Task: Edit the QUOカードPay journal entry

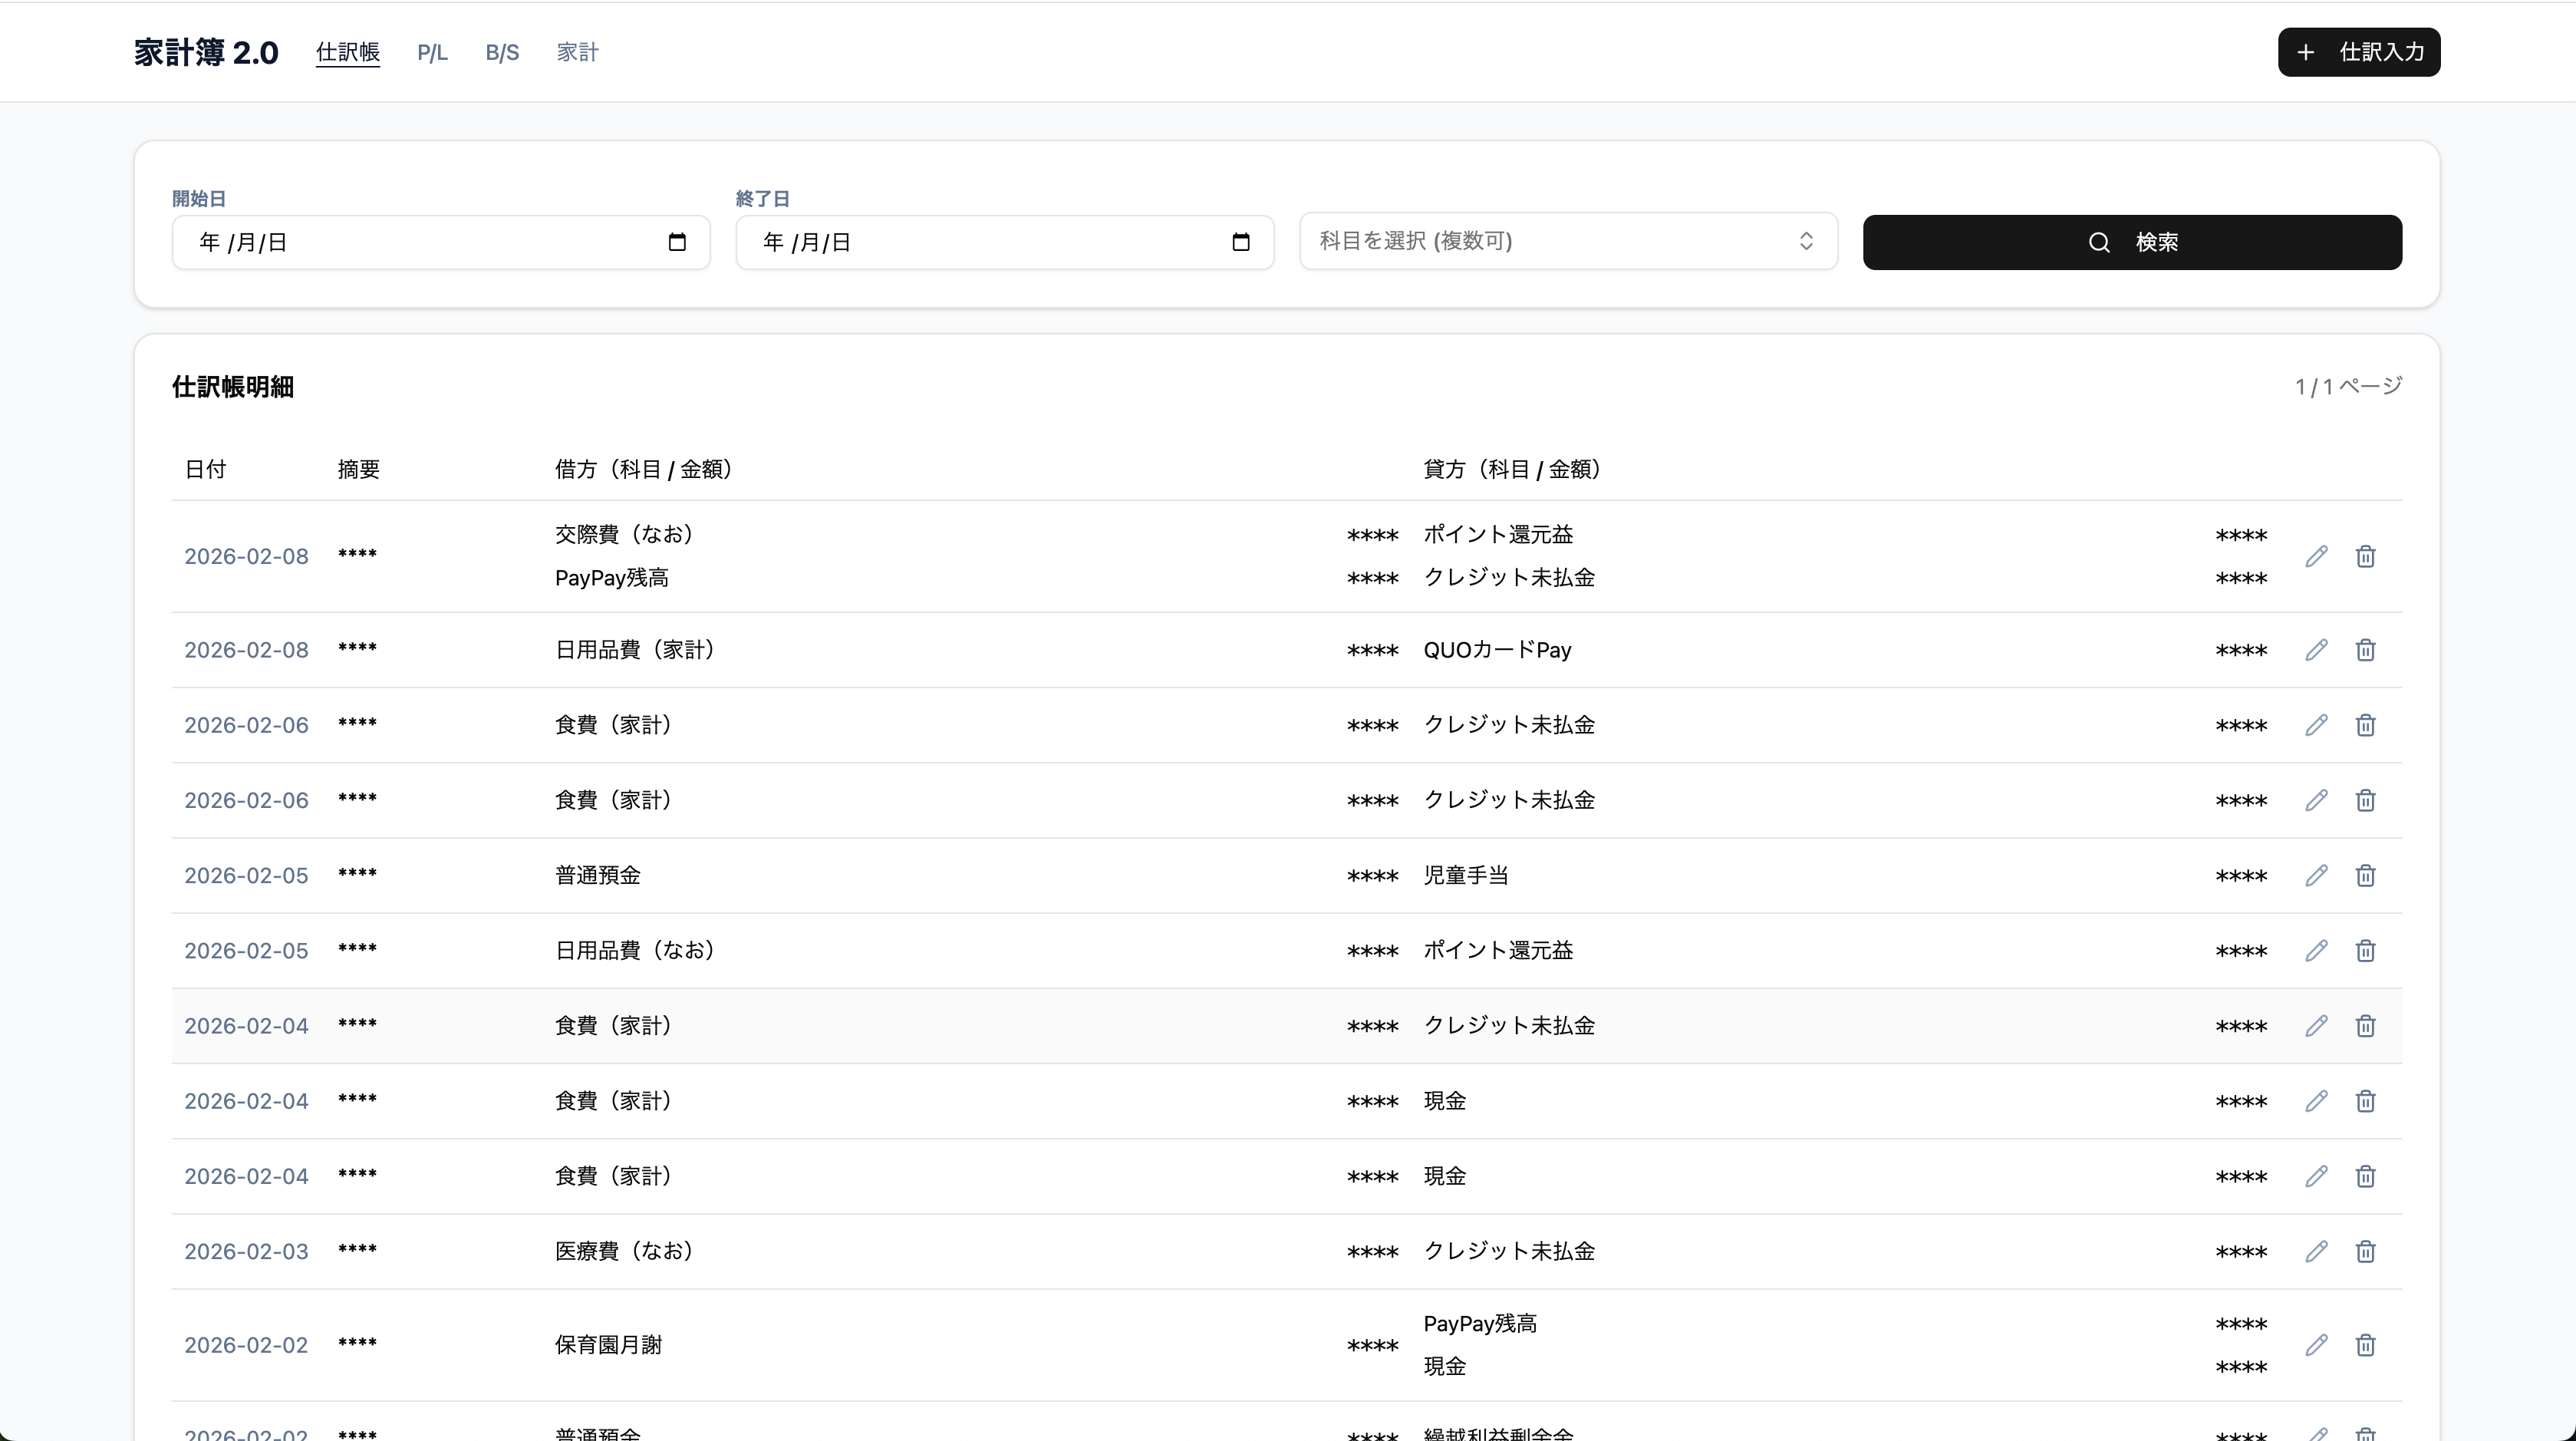Action: click(x=2316, y=650)
